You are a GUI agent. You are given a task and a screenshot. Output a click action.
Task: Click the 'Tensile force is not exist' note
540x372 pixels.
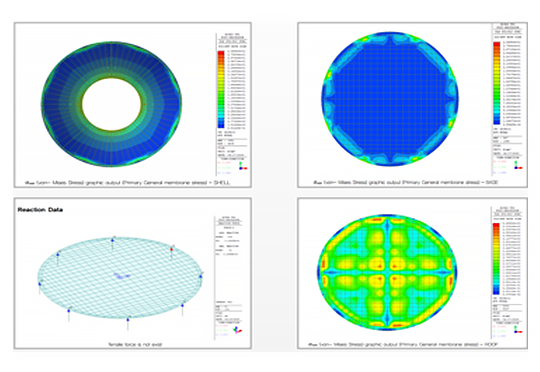135,344
